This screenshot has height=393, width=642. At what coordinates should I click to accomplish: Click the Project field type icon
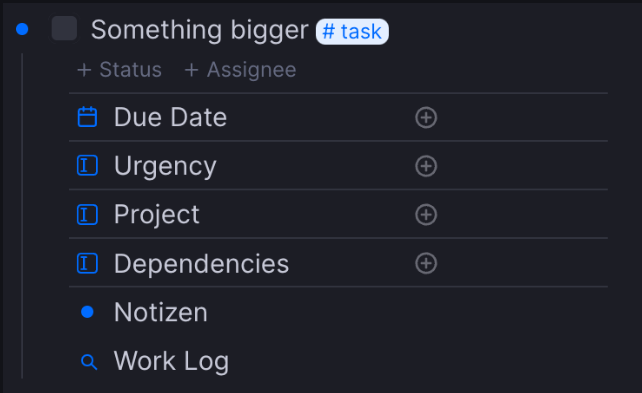pos(87,215)
